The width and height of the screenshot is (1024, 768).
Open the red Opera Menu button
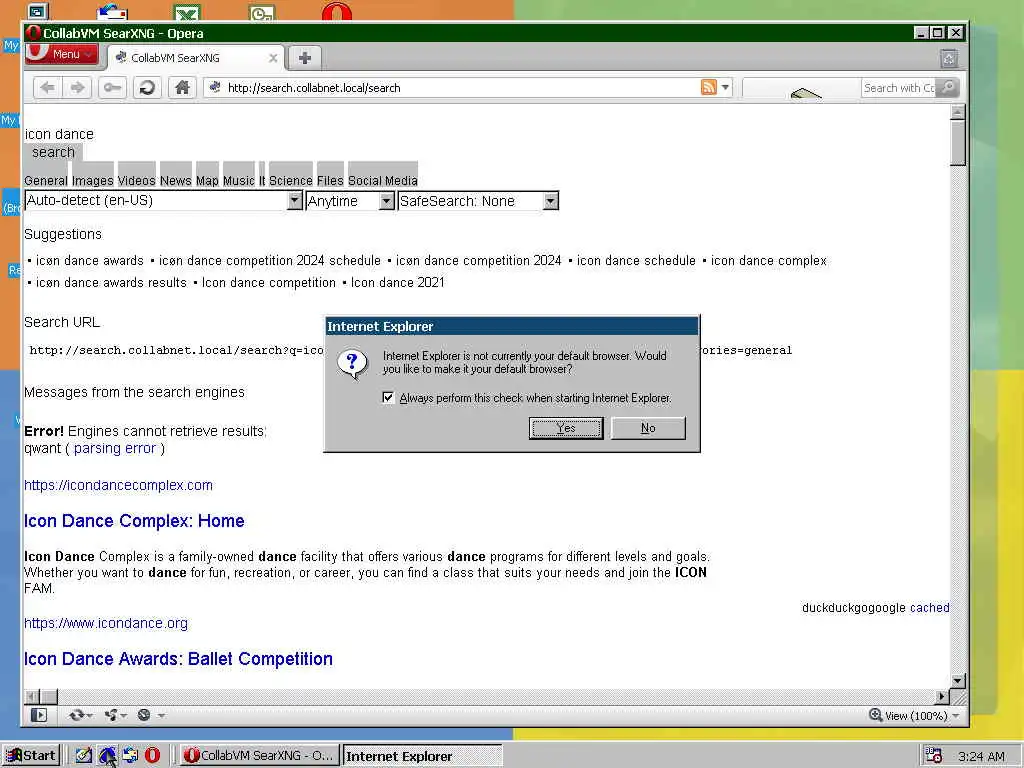tap(61, 54)
